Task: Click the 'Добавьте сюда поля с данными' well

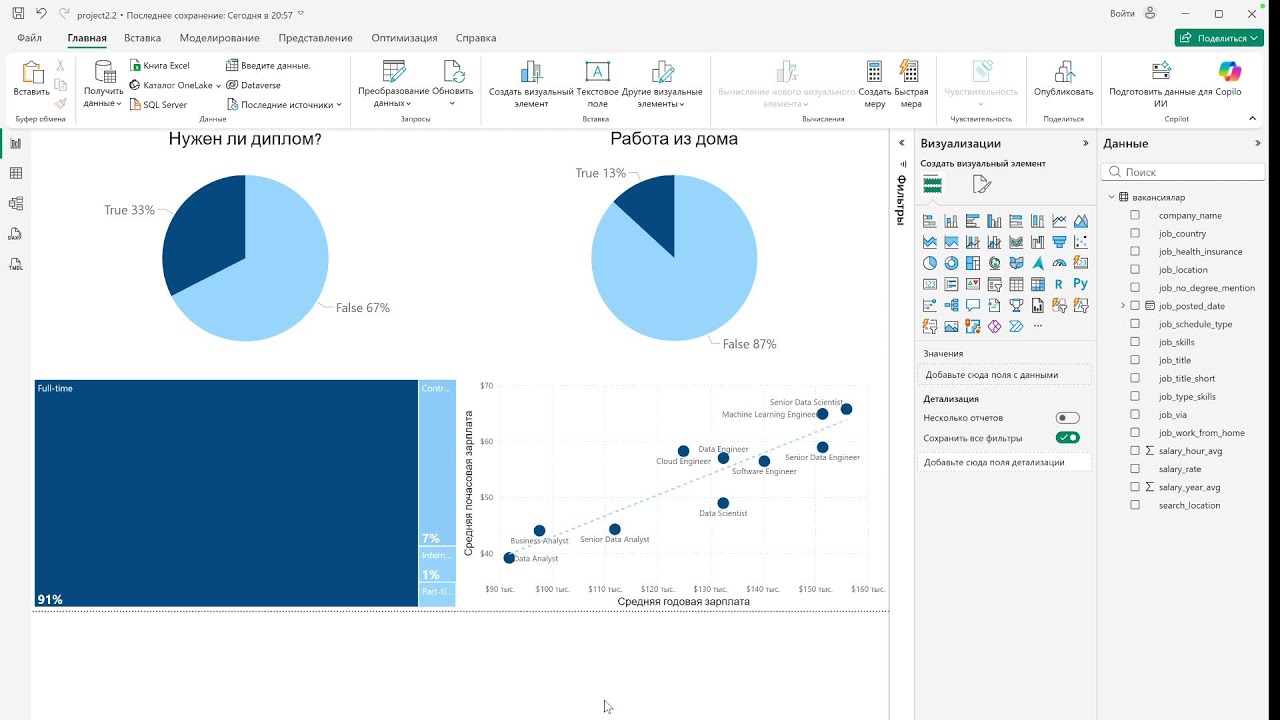Action: click(x=1004, y=375)
